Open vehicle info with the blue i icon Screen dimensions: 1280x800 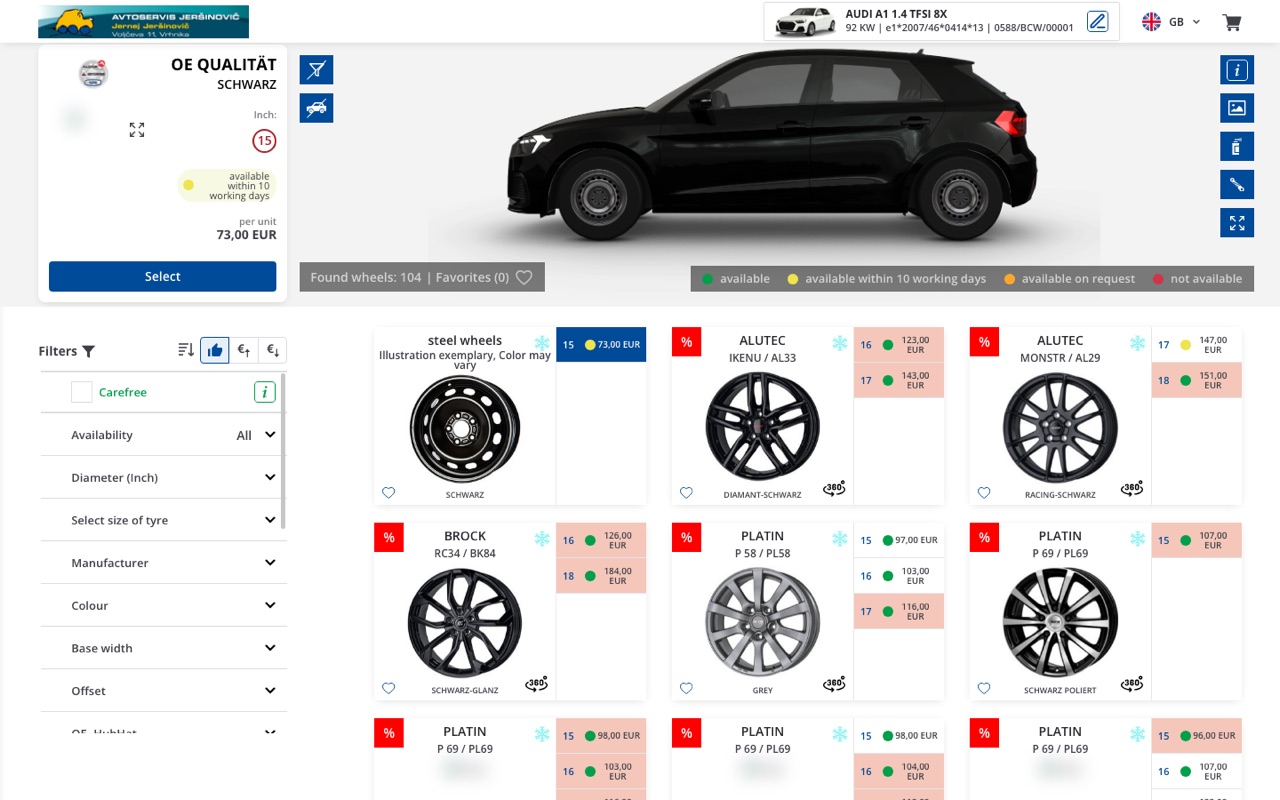pos(1237,70)
